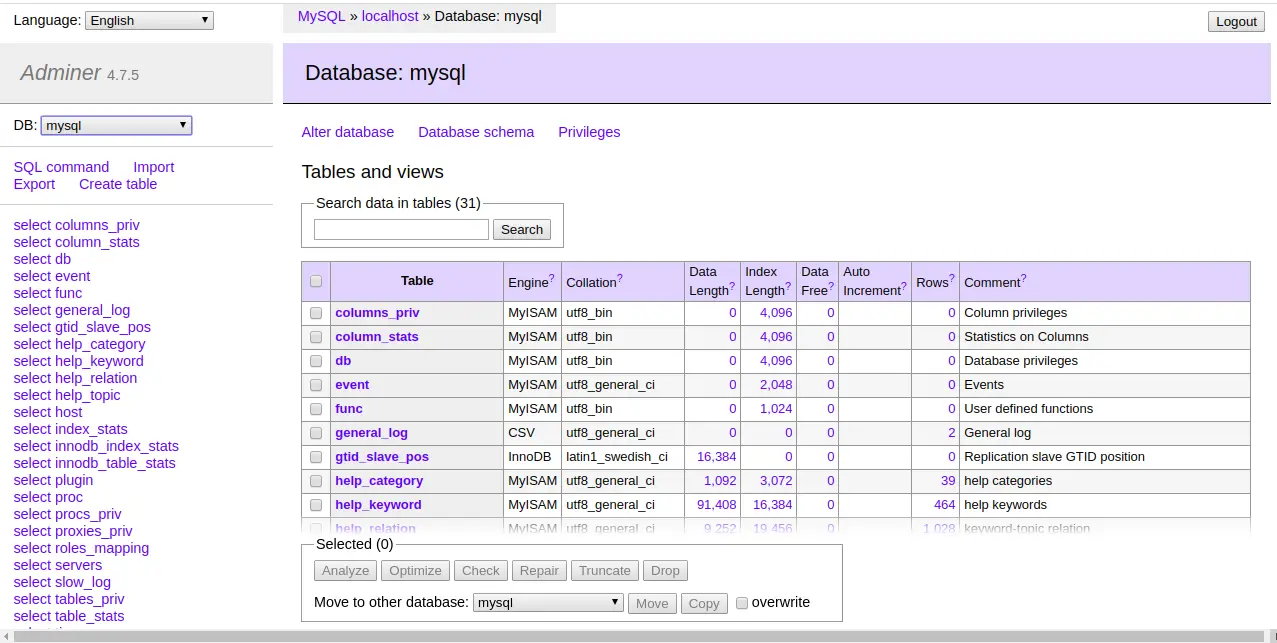Check the func table checkbox
Viewport: 1277px width, 643px height.
316,409
